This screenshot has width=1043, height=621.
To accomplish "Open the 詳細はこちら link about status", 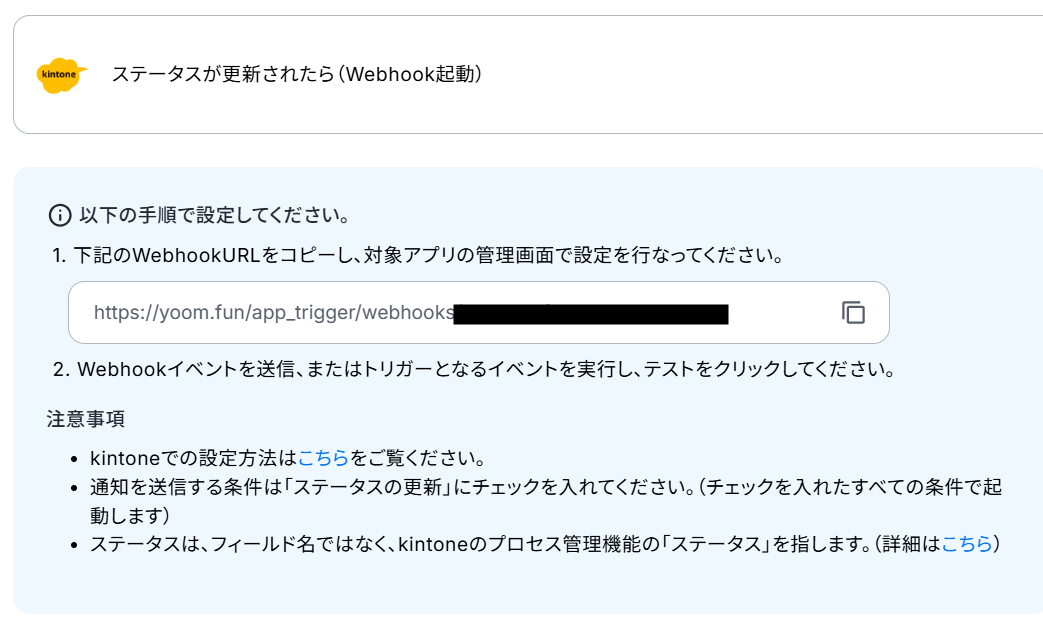I will 967,545.
